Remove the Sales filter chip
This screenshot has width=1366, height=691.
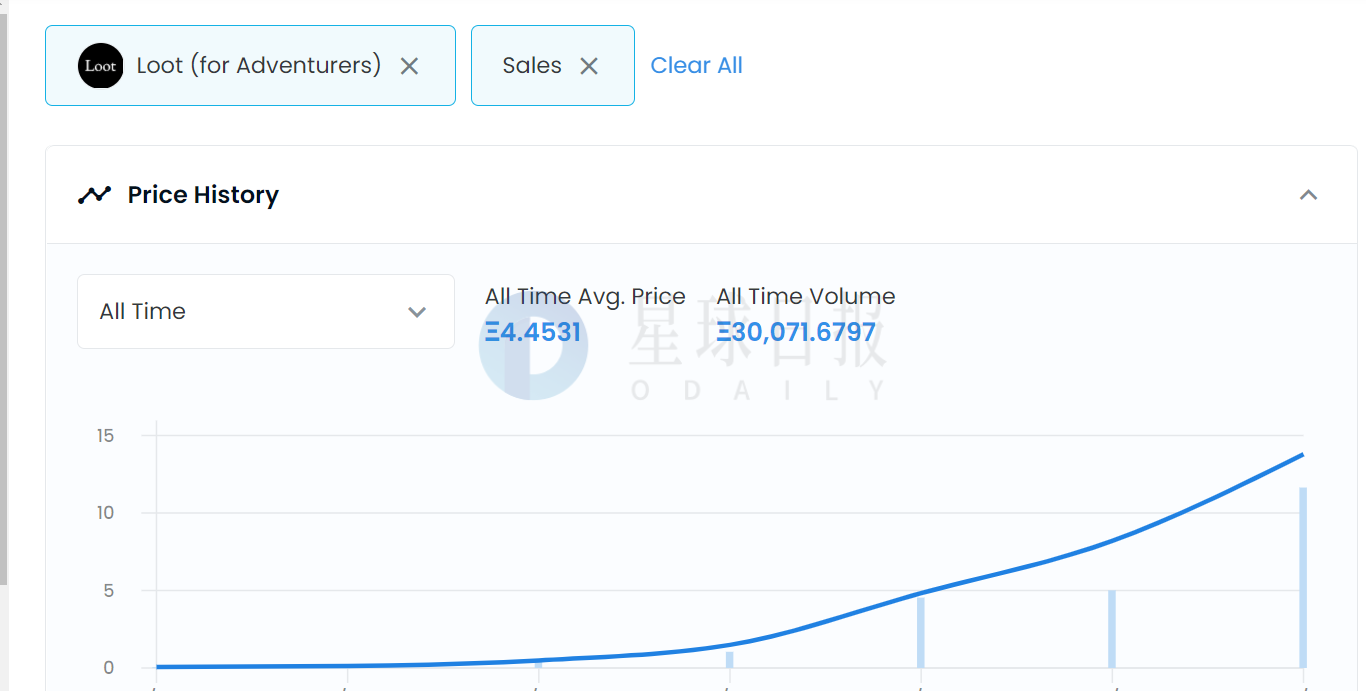click(589, 66)
